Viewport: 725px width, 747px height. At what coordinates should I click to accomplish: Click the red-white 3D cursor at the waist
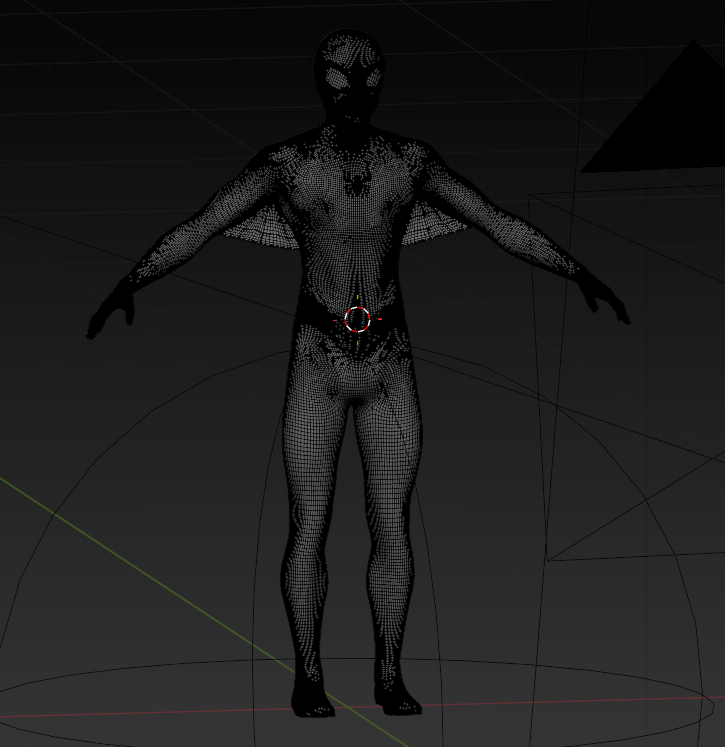[x=357, y=319]
